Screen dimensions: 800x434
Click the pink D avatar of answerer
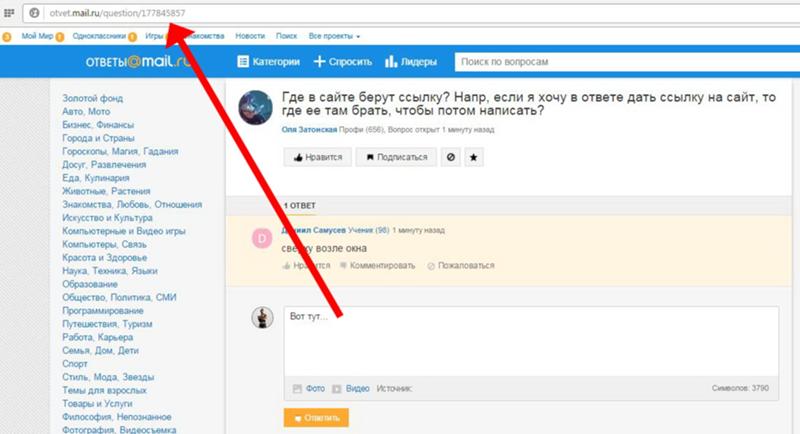262,238
